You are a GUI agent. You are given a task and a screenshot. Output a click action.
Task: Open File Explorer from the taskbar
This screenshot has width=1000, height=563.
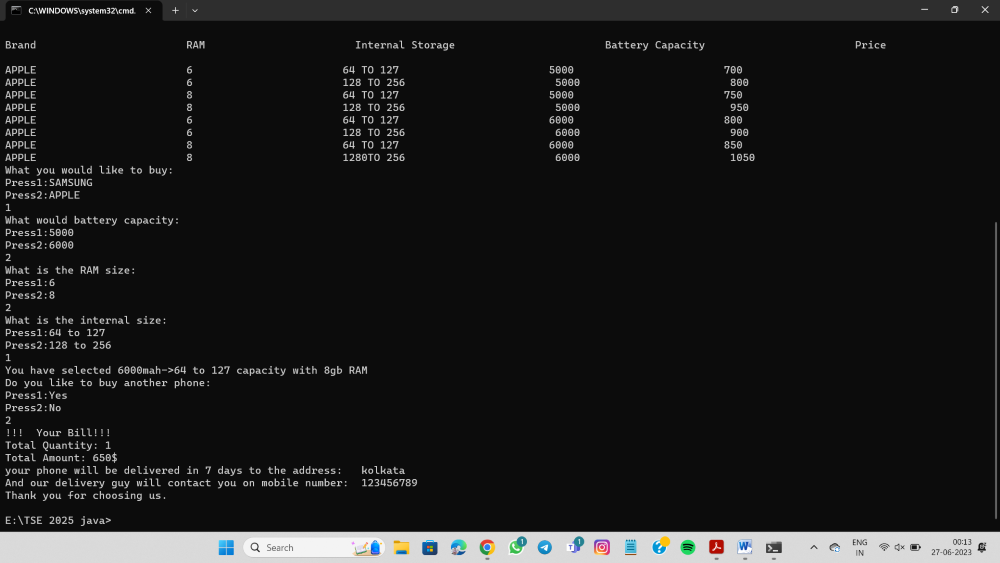(x=401, y=547)
